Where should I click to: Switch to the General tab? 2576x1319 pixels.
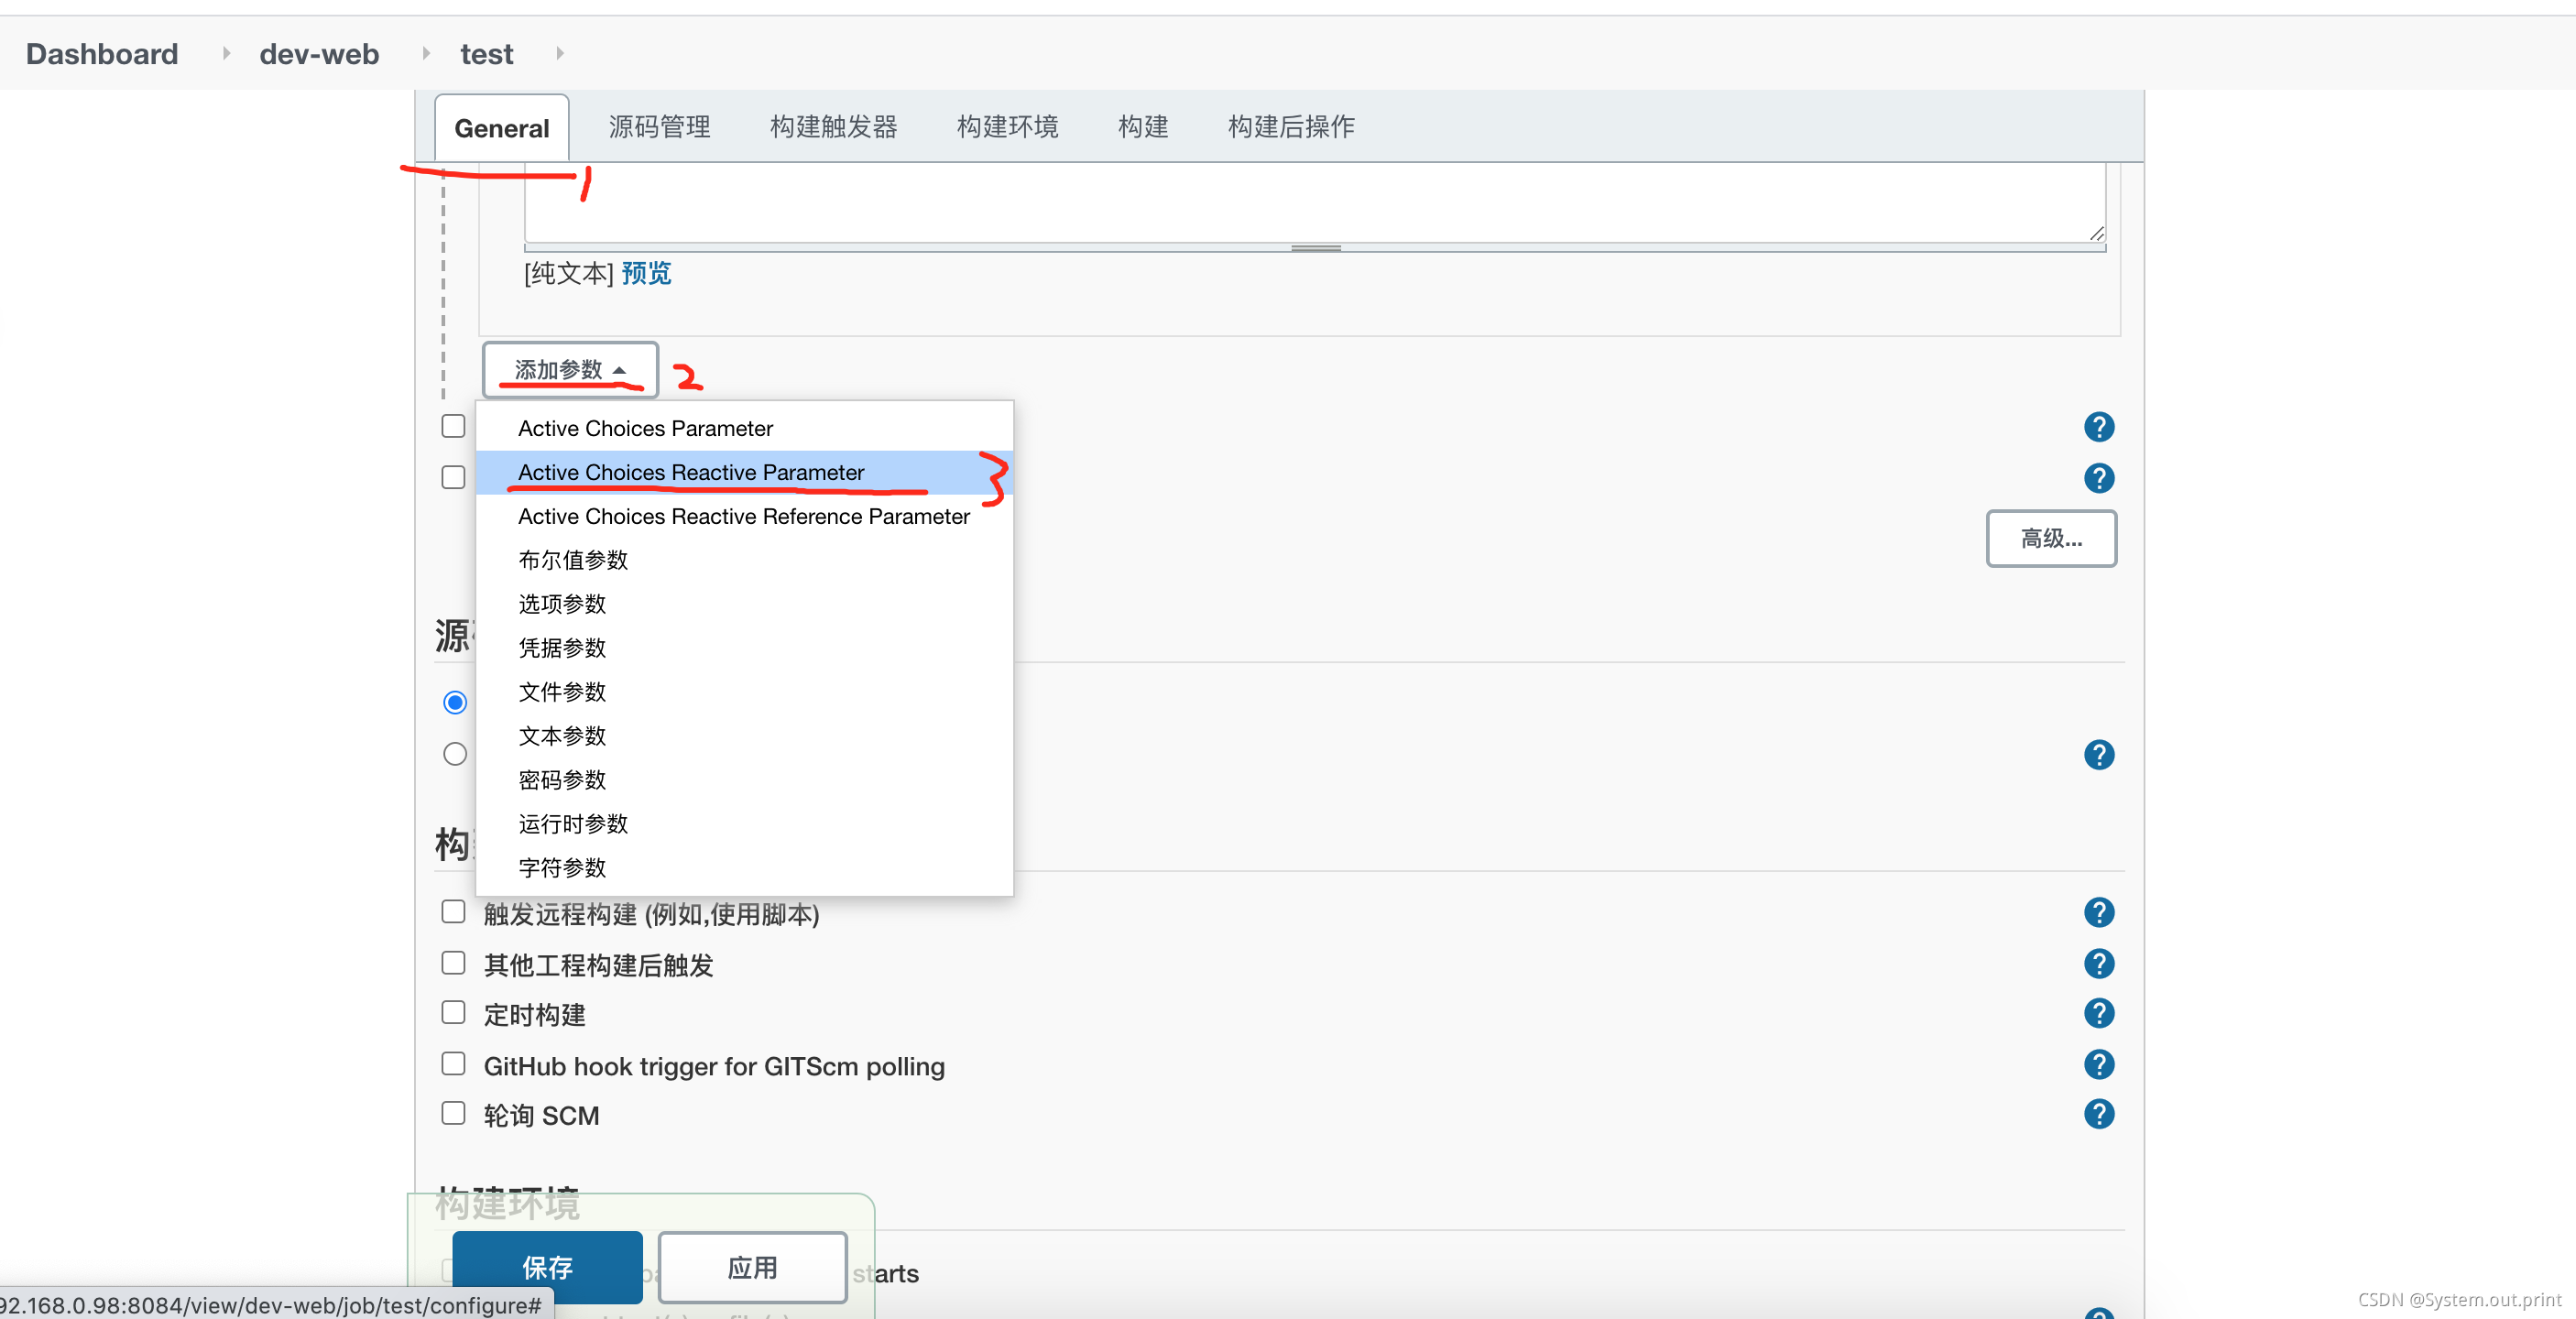(502, 128)
